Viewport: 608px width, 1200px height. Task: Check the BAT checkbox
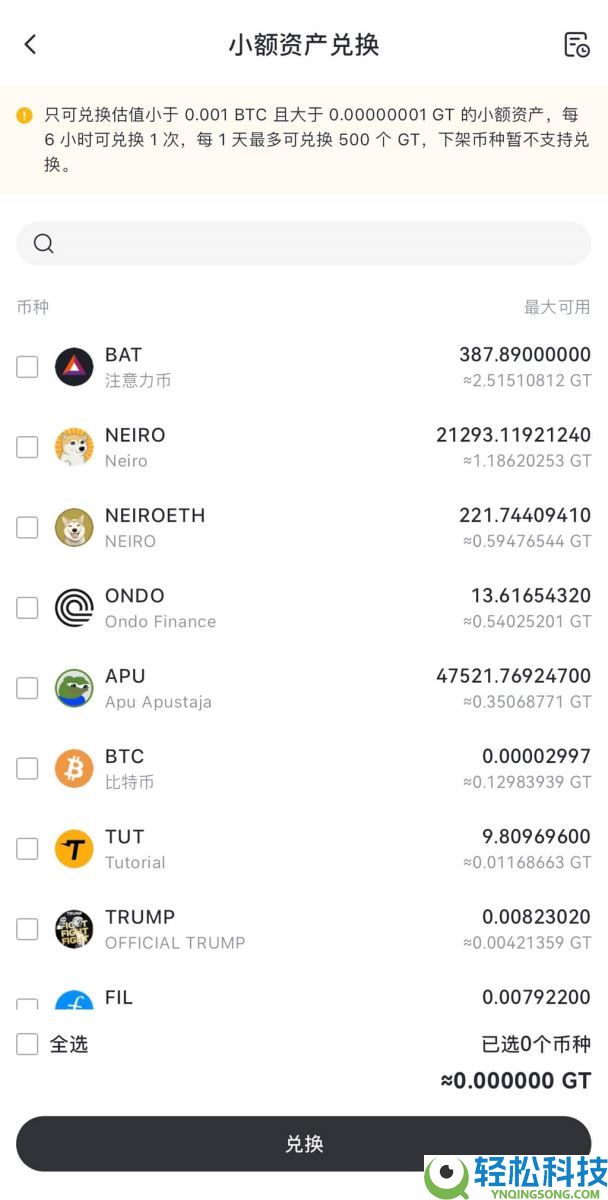(x=27, y=367)
